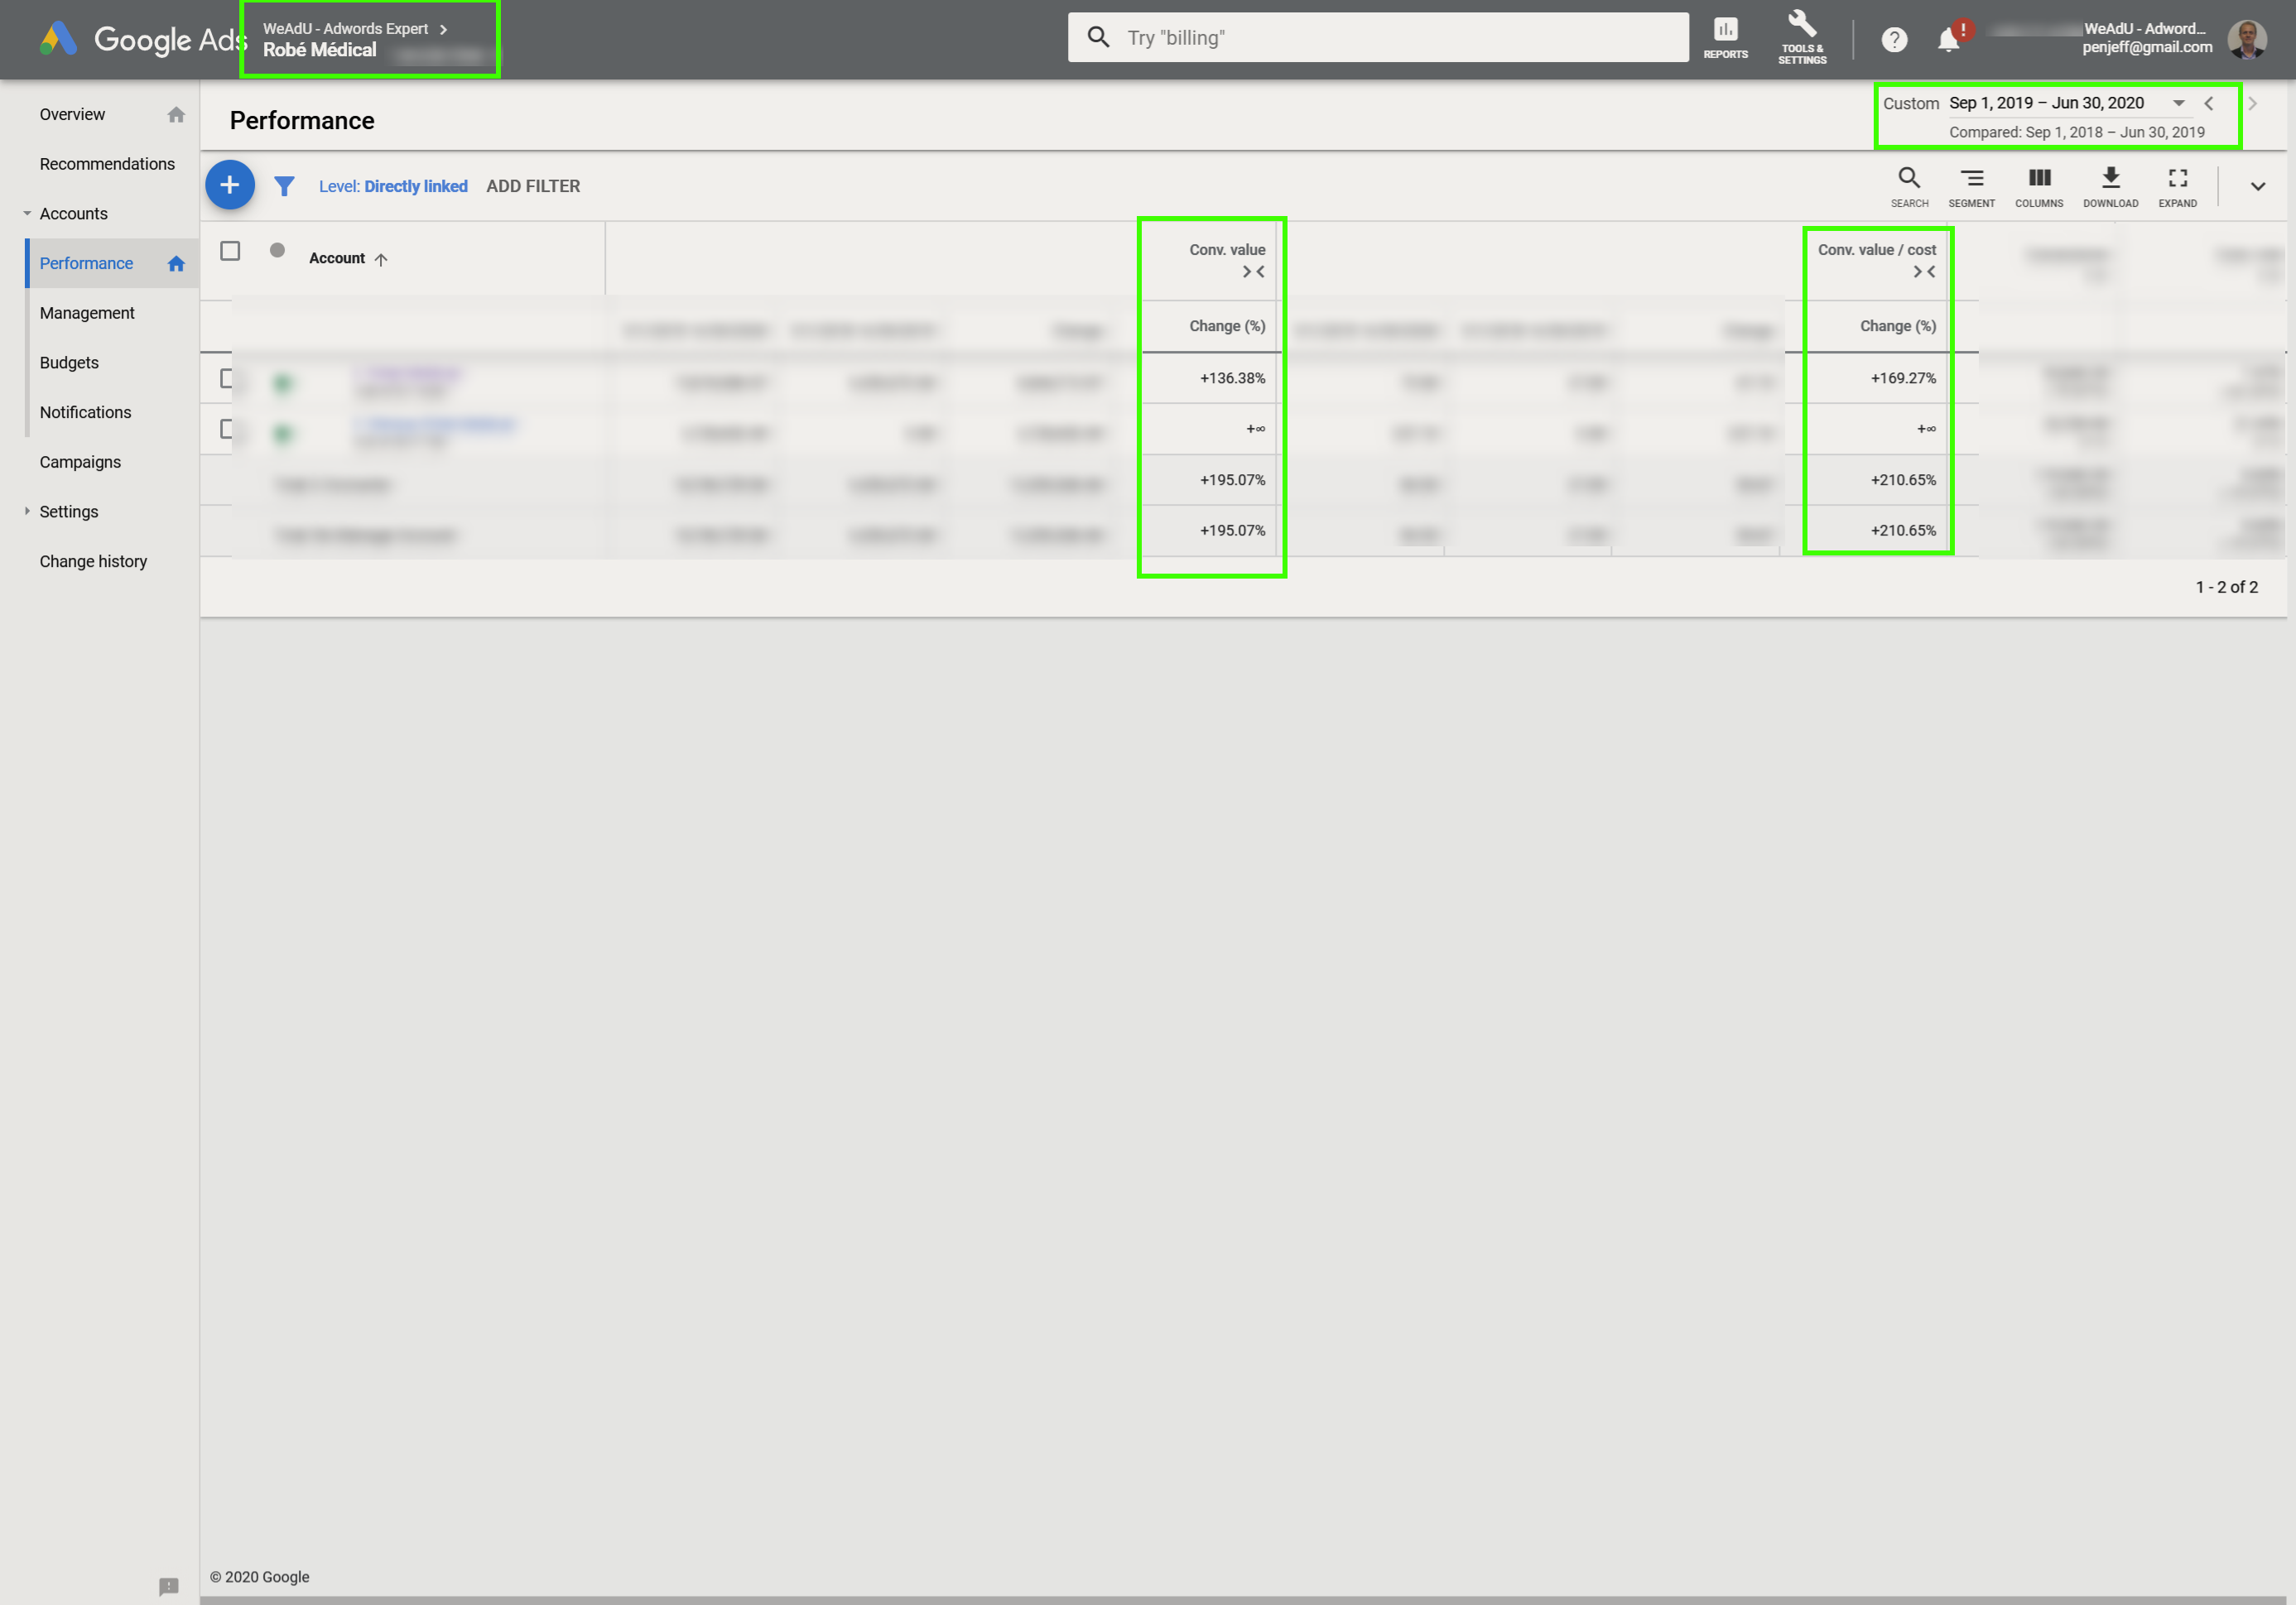Collapse the Conv. value / cost column arrows
The height and width of the screenshot is (1605, 2296).
(x=1924, y=272)
